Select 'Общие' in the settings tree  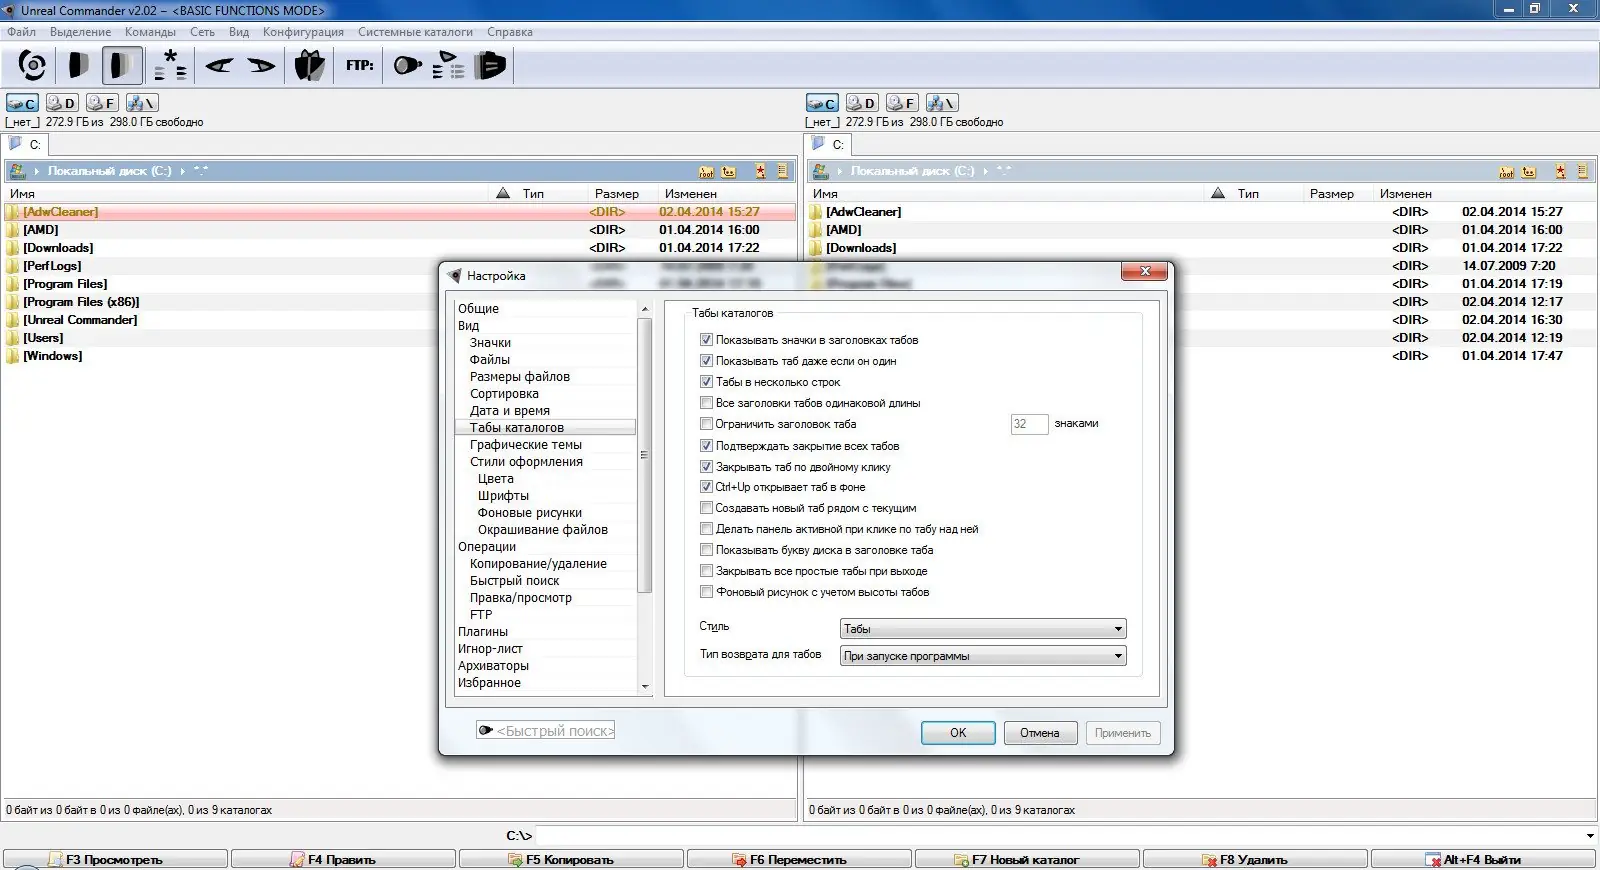click(x=478, y=309)
